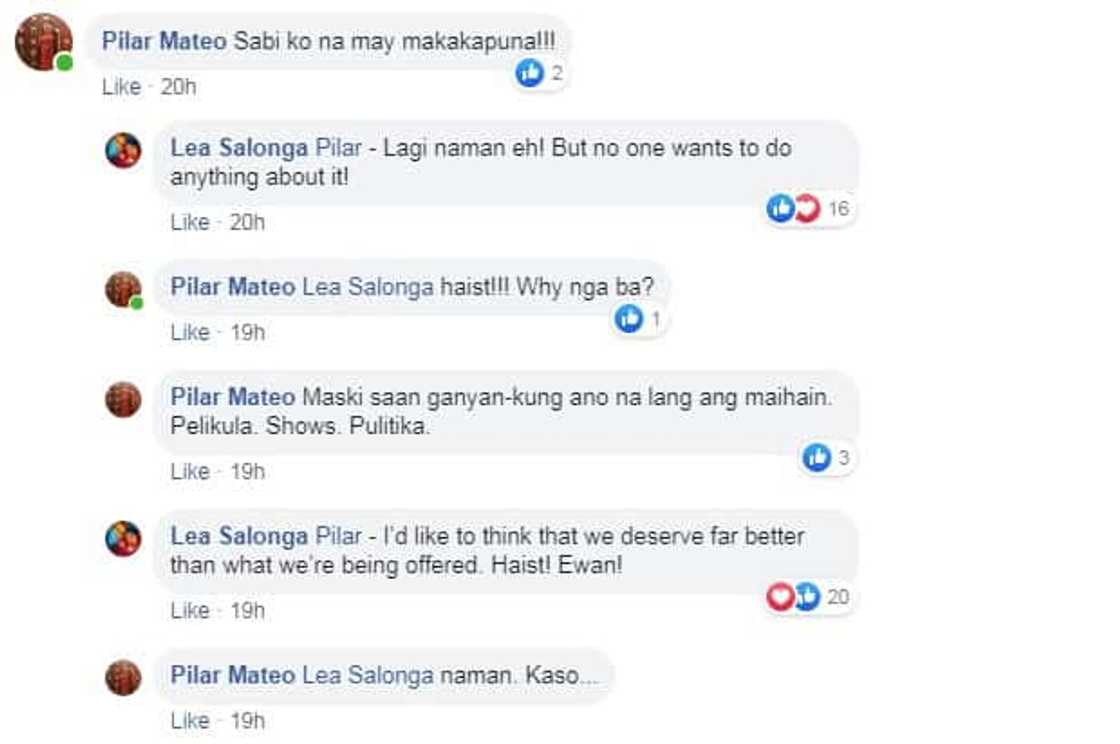Screen dimensions: 1120x744
Task: Click the 20h timestamp under the first comment
Action: tap(181, 87)
